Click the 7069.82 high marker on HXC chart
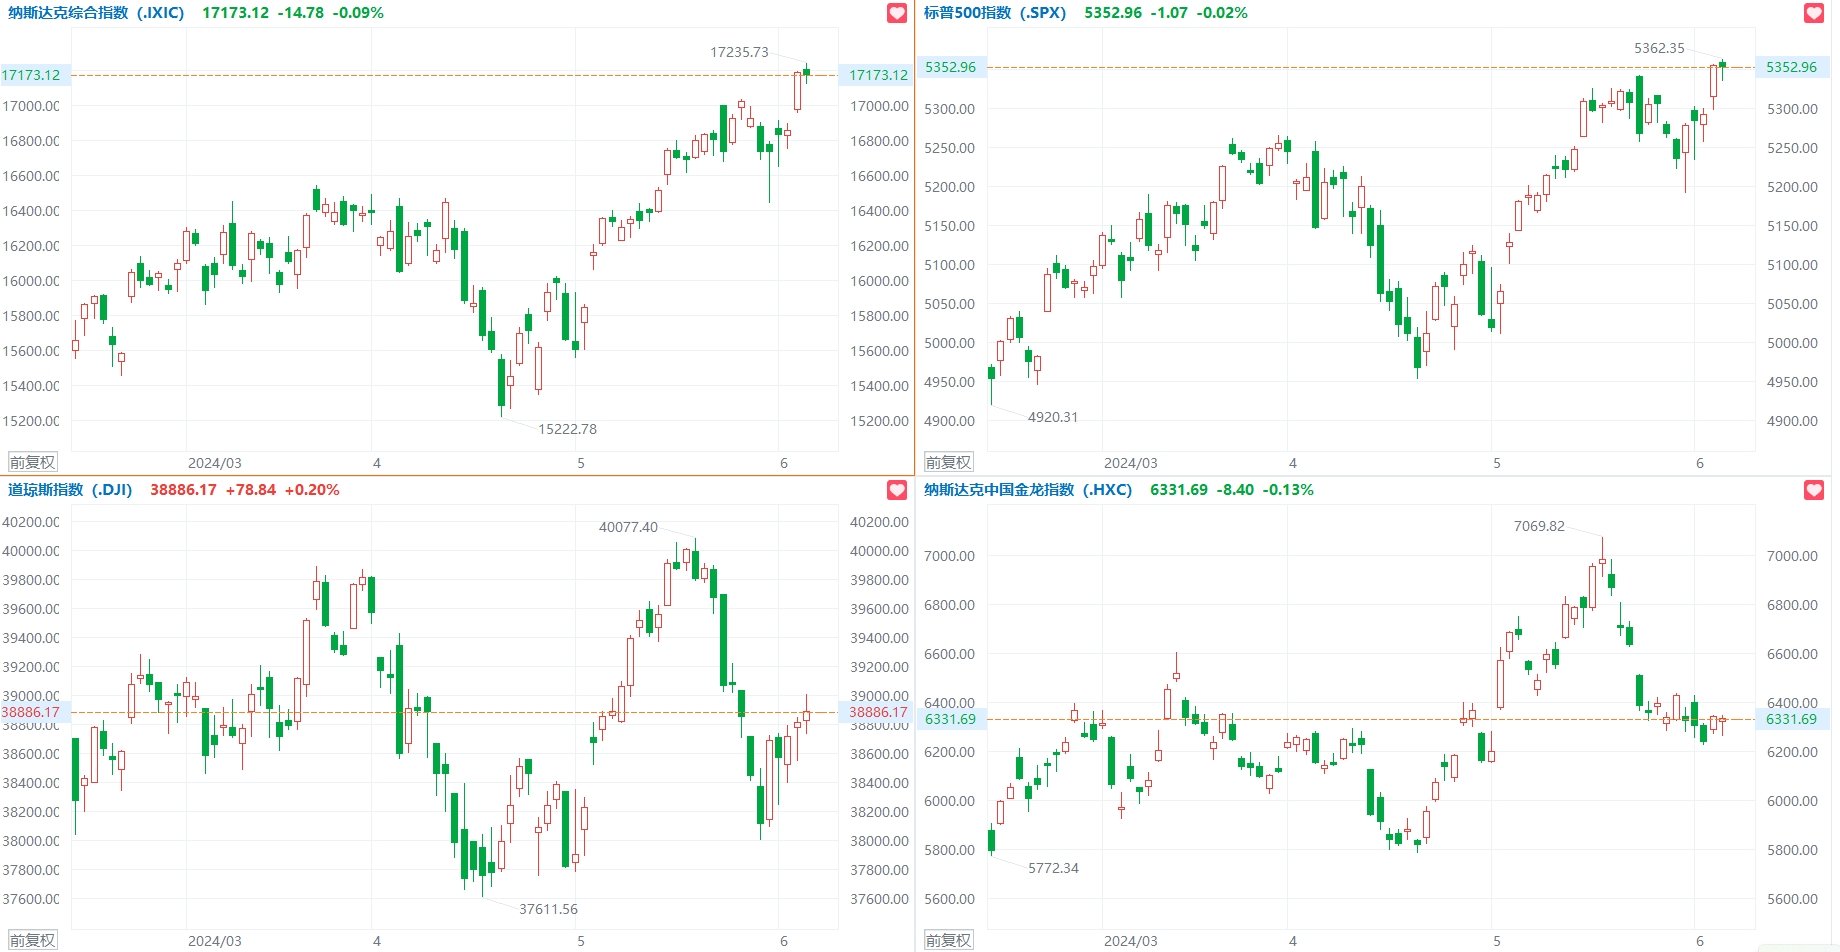This screenshot has width=1840, height=952. coord(1539,526)
